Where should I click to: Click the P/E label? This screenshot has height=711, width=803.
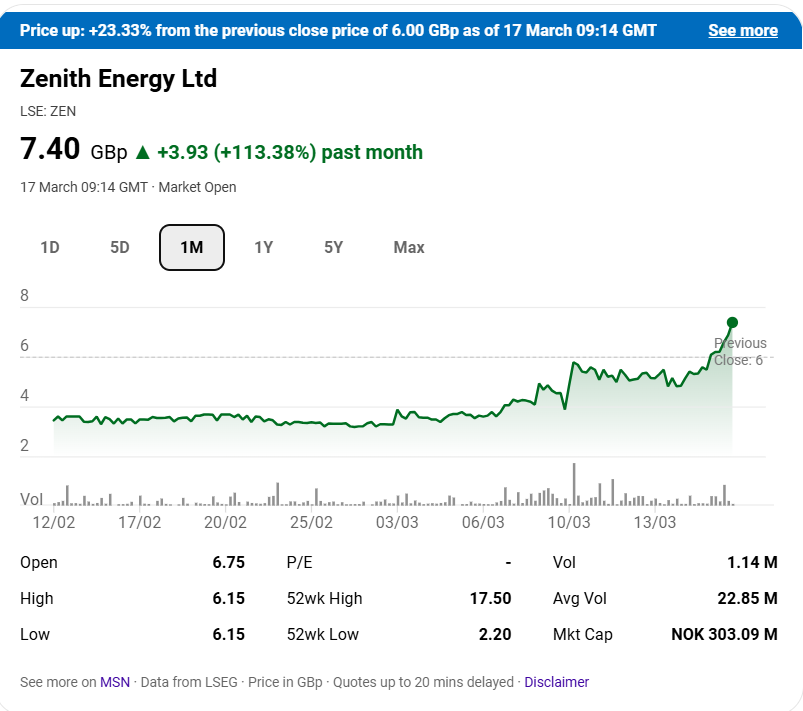(300, 562)
